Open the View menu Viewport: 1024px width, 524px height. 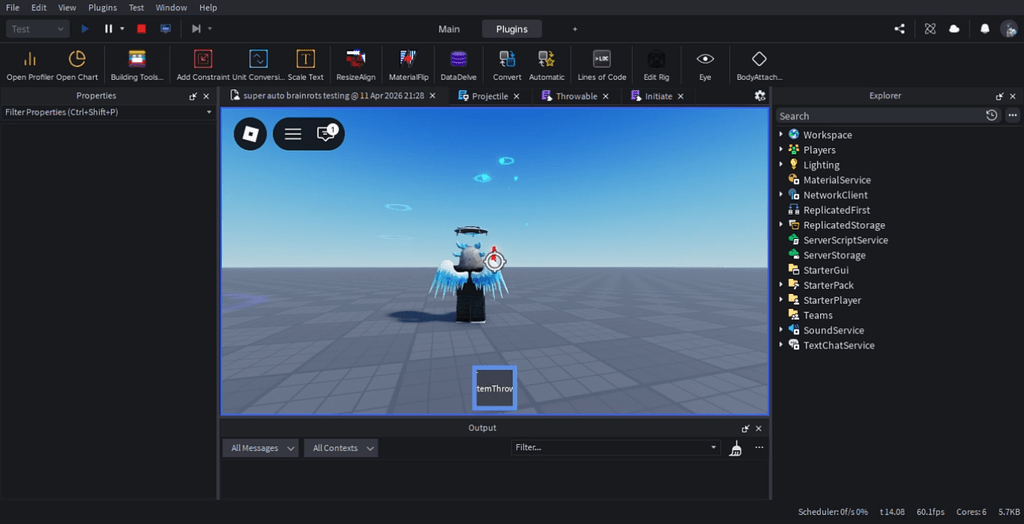coord(67,8)
